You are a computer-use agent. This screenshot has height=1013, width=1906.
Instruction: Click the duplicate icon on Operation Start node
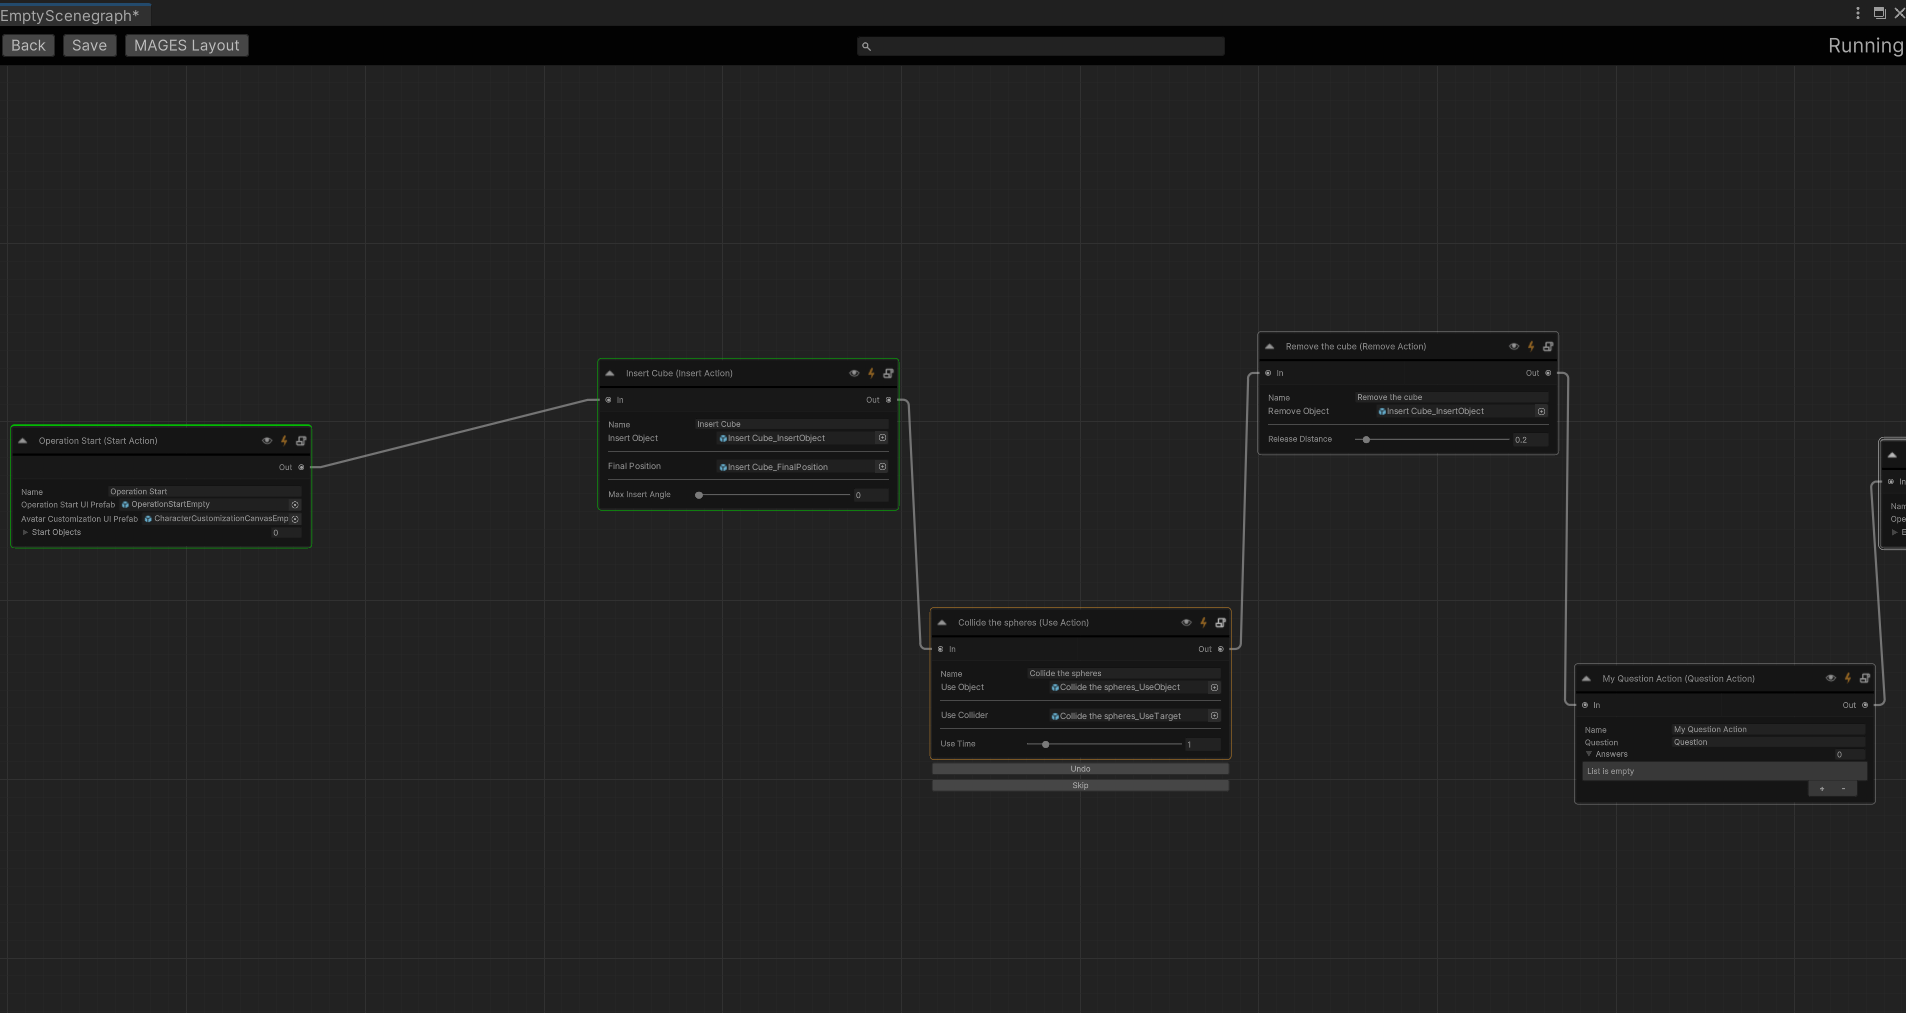point(301,440)
